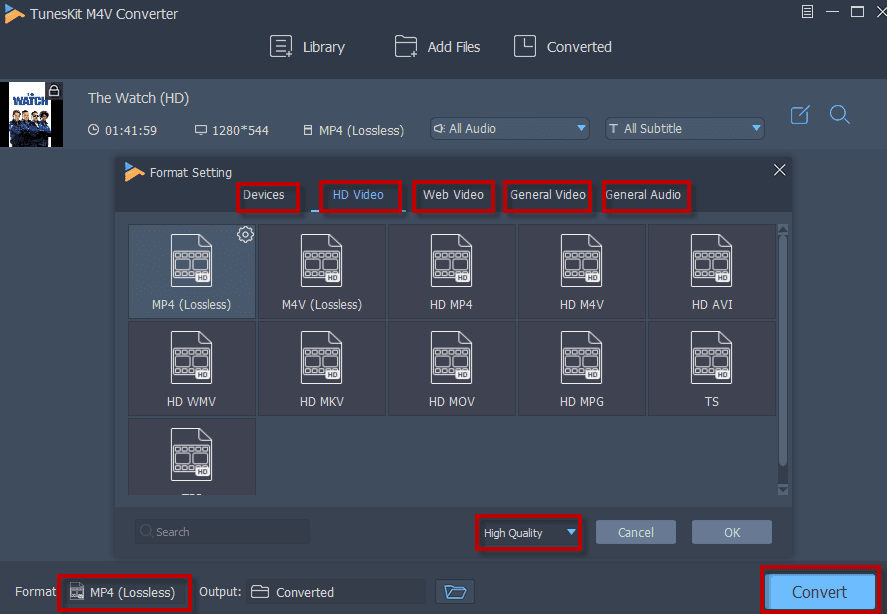
Task: Click the format list scrollbar up arrow
Action: coord(783,230)
